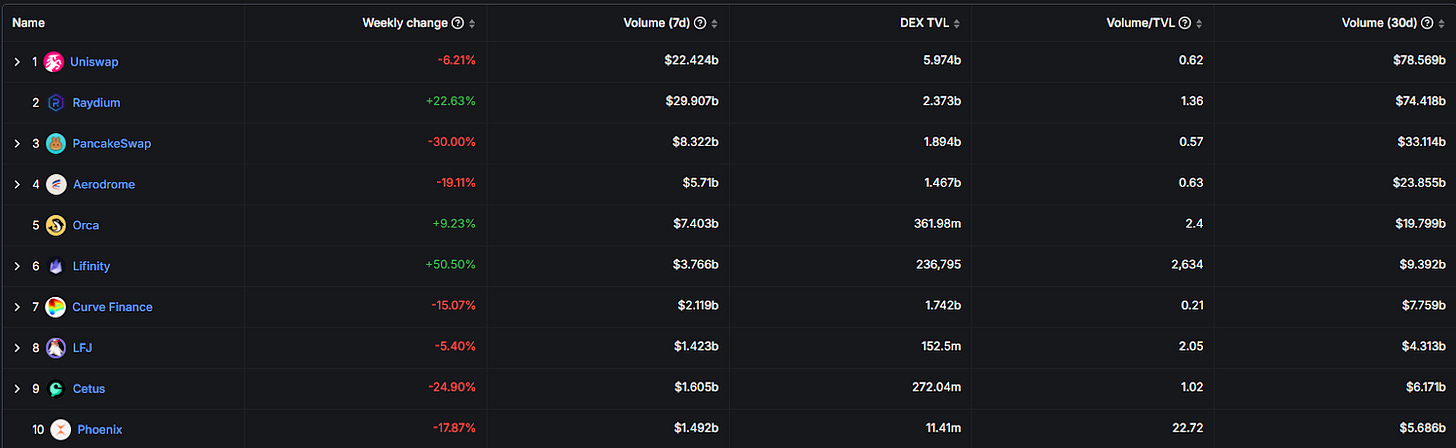
Task: Open the Lifinity protocol link
Action: click(91, 267)
